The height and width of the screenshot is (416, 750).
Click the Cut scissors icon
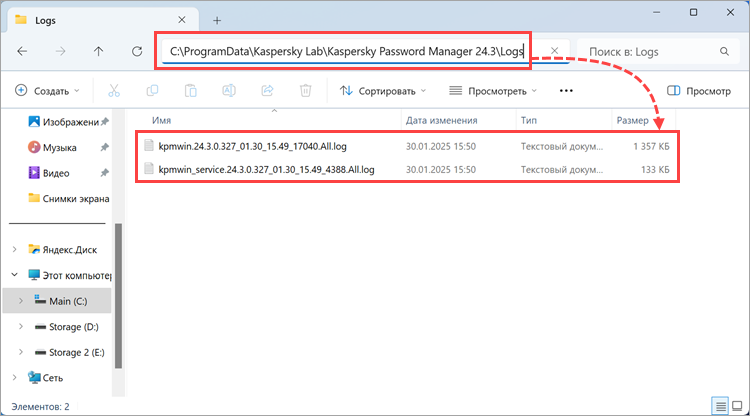pos(114,90)
